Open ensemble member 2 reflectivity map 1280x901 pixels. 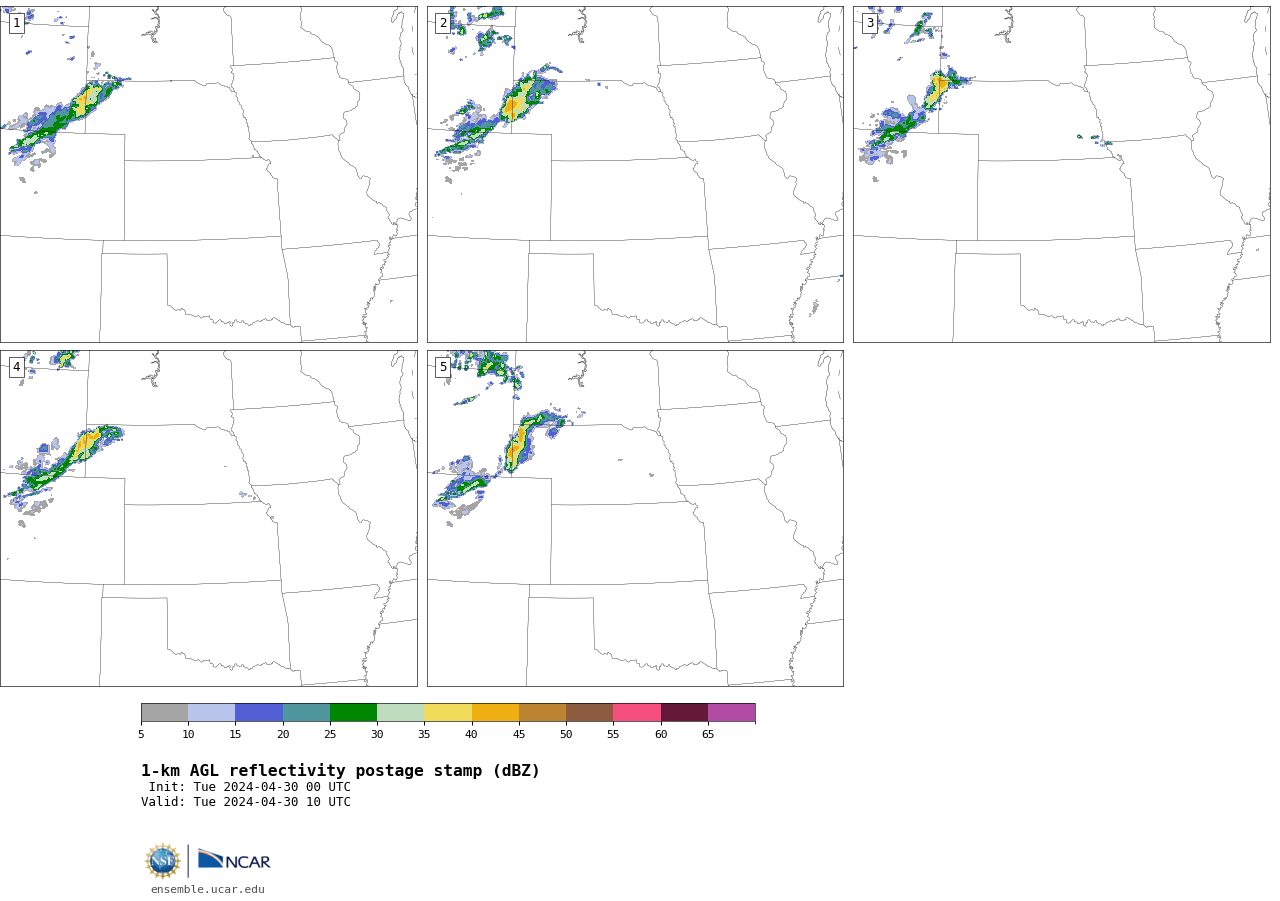635,174
